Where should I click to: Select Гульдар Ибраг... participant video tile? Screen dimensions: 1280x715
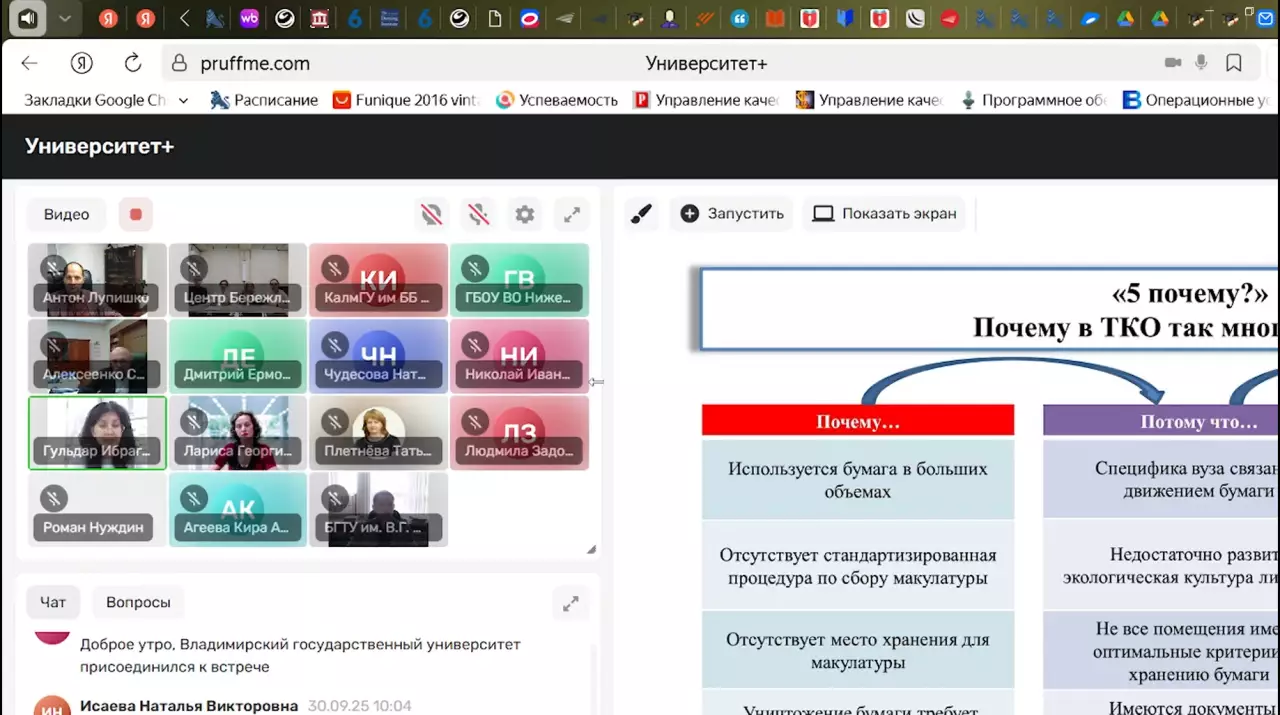click(97, 432)
